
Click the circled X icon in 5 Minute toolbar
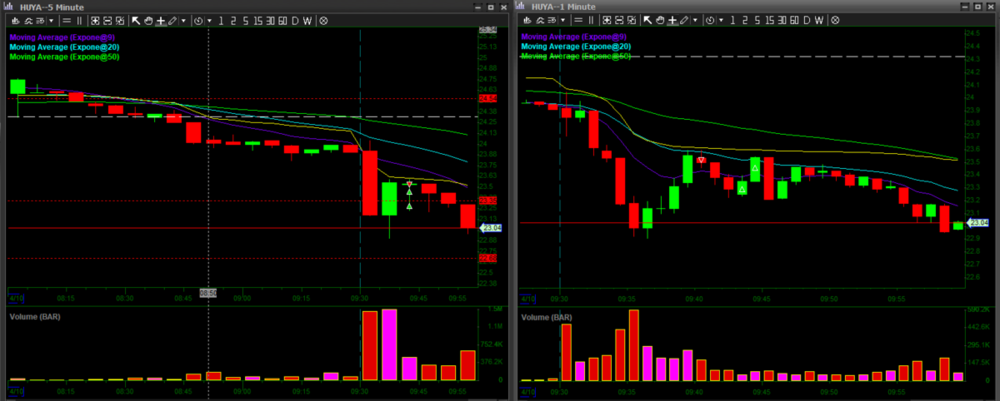click(x=323, y=21)
